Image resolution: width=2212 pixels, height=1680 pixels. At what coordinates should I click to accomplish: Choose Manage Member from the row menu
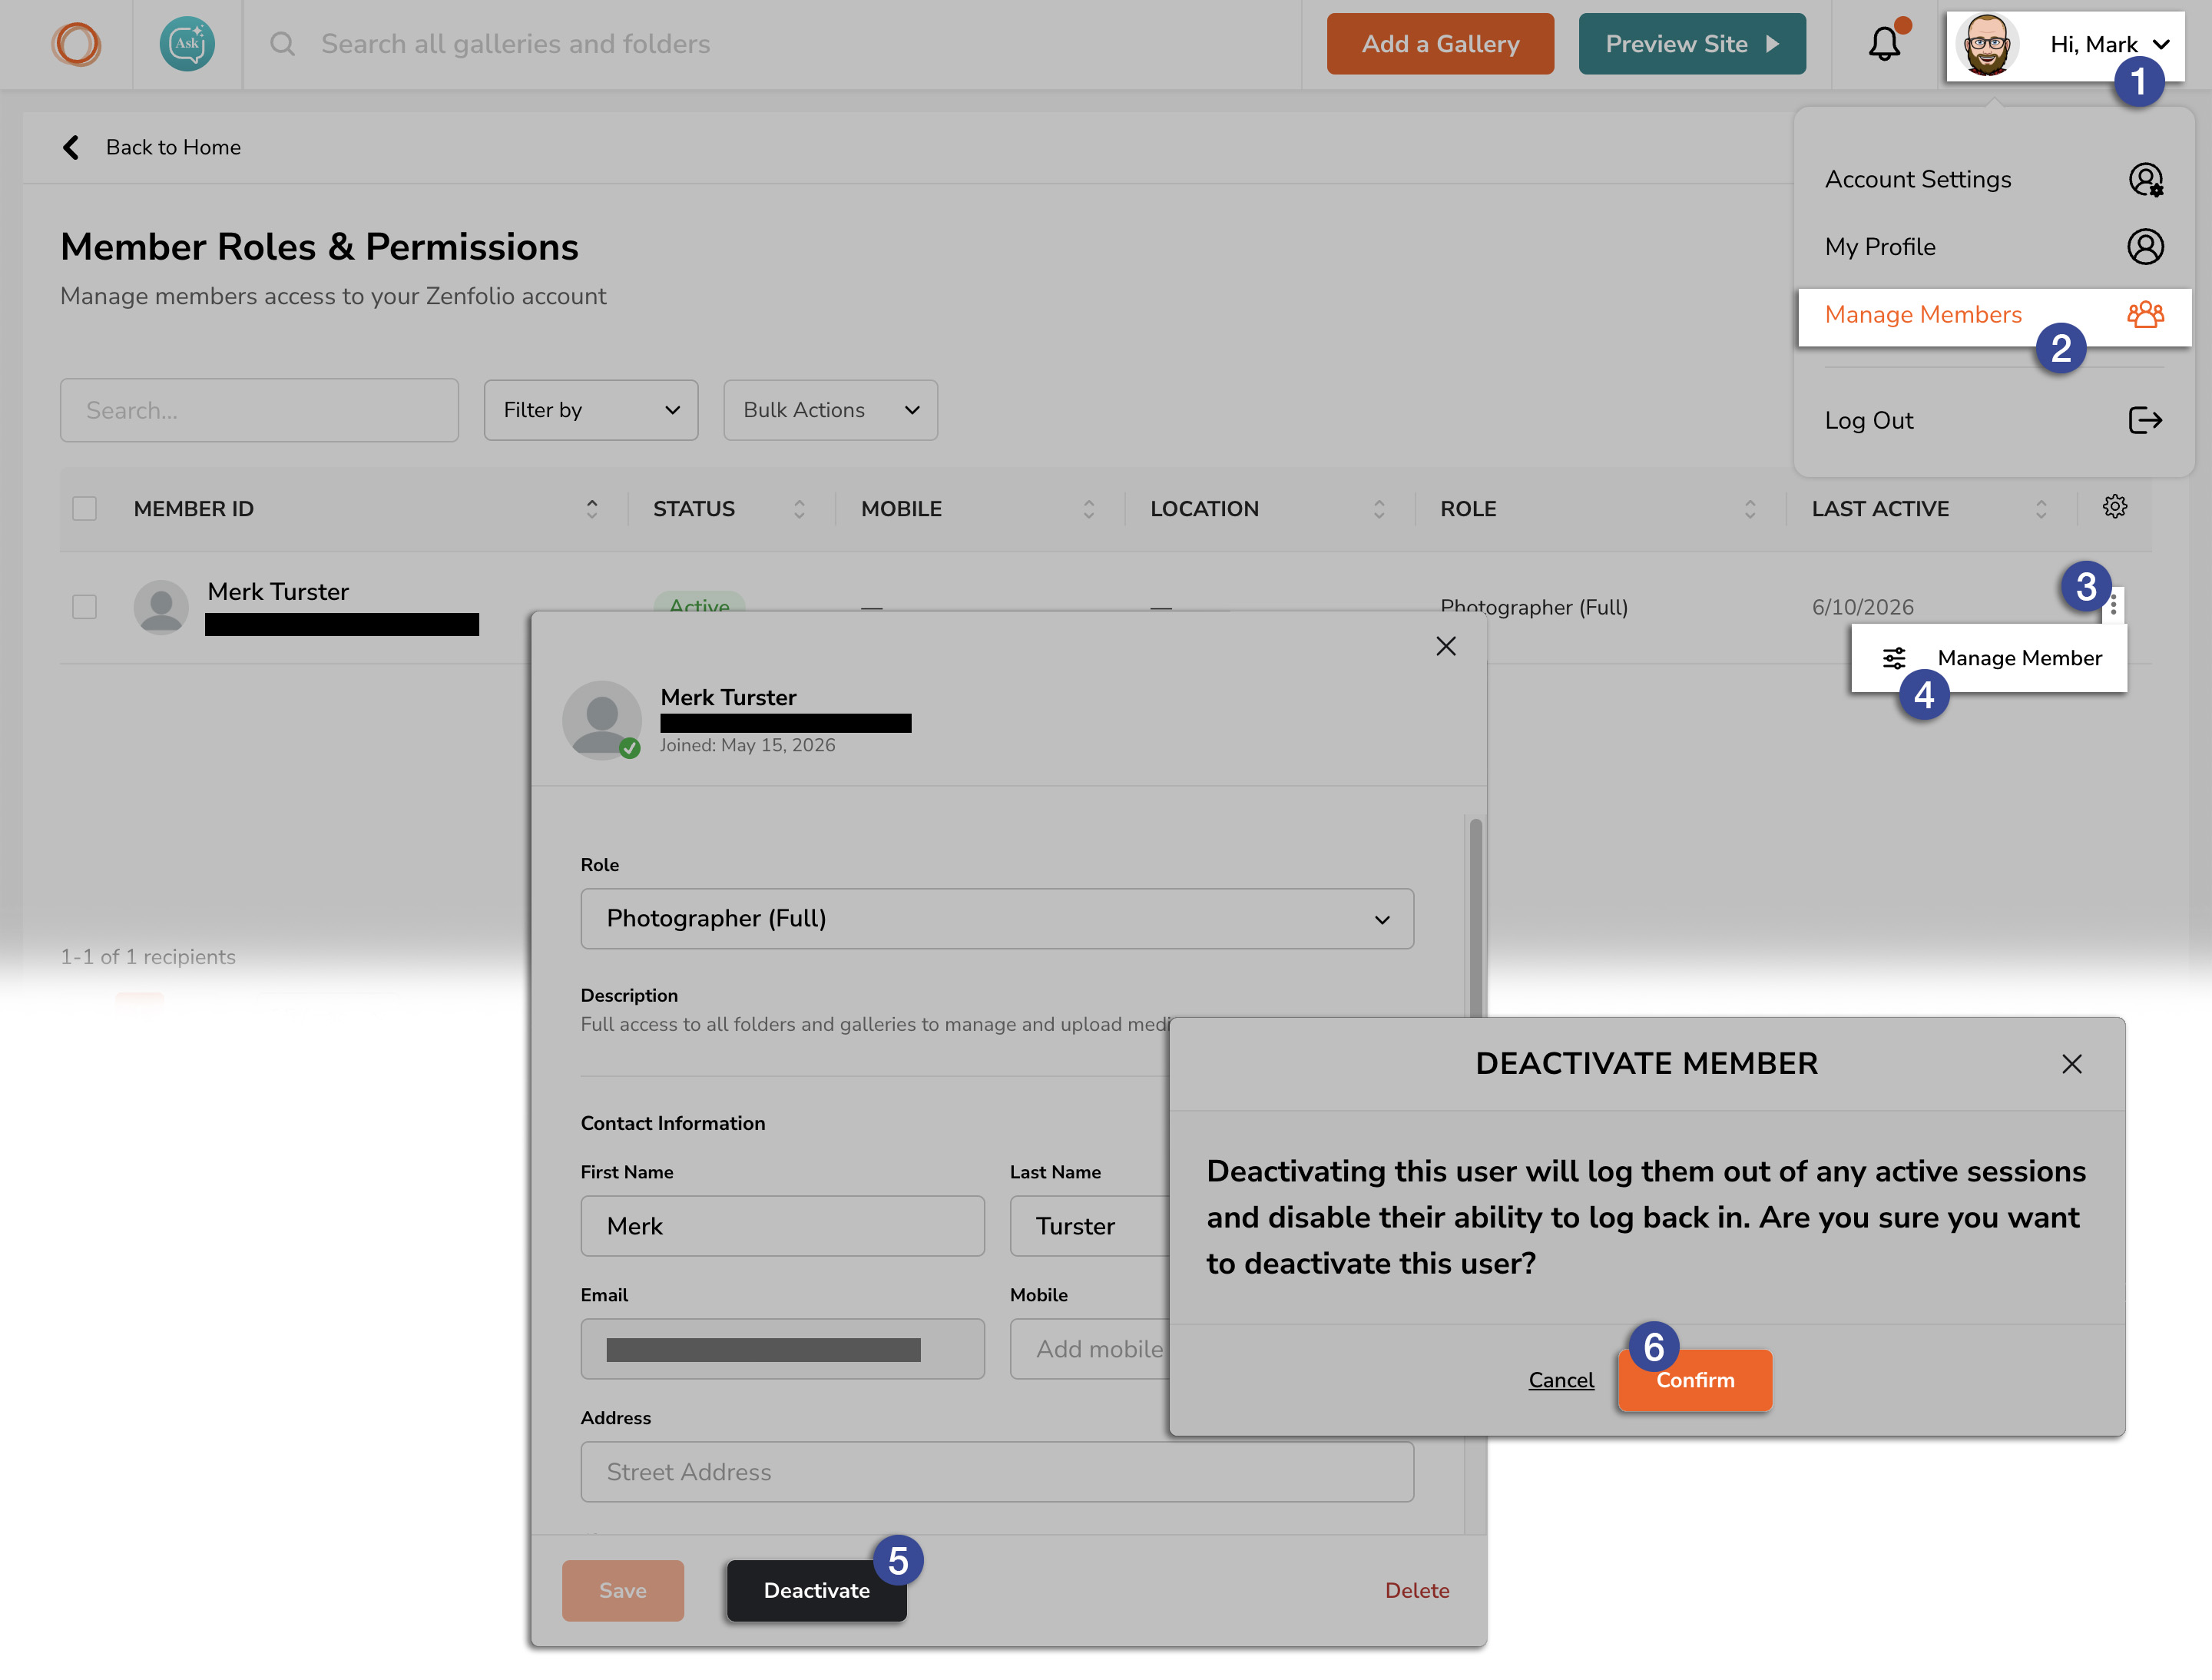(1988, 658)
